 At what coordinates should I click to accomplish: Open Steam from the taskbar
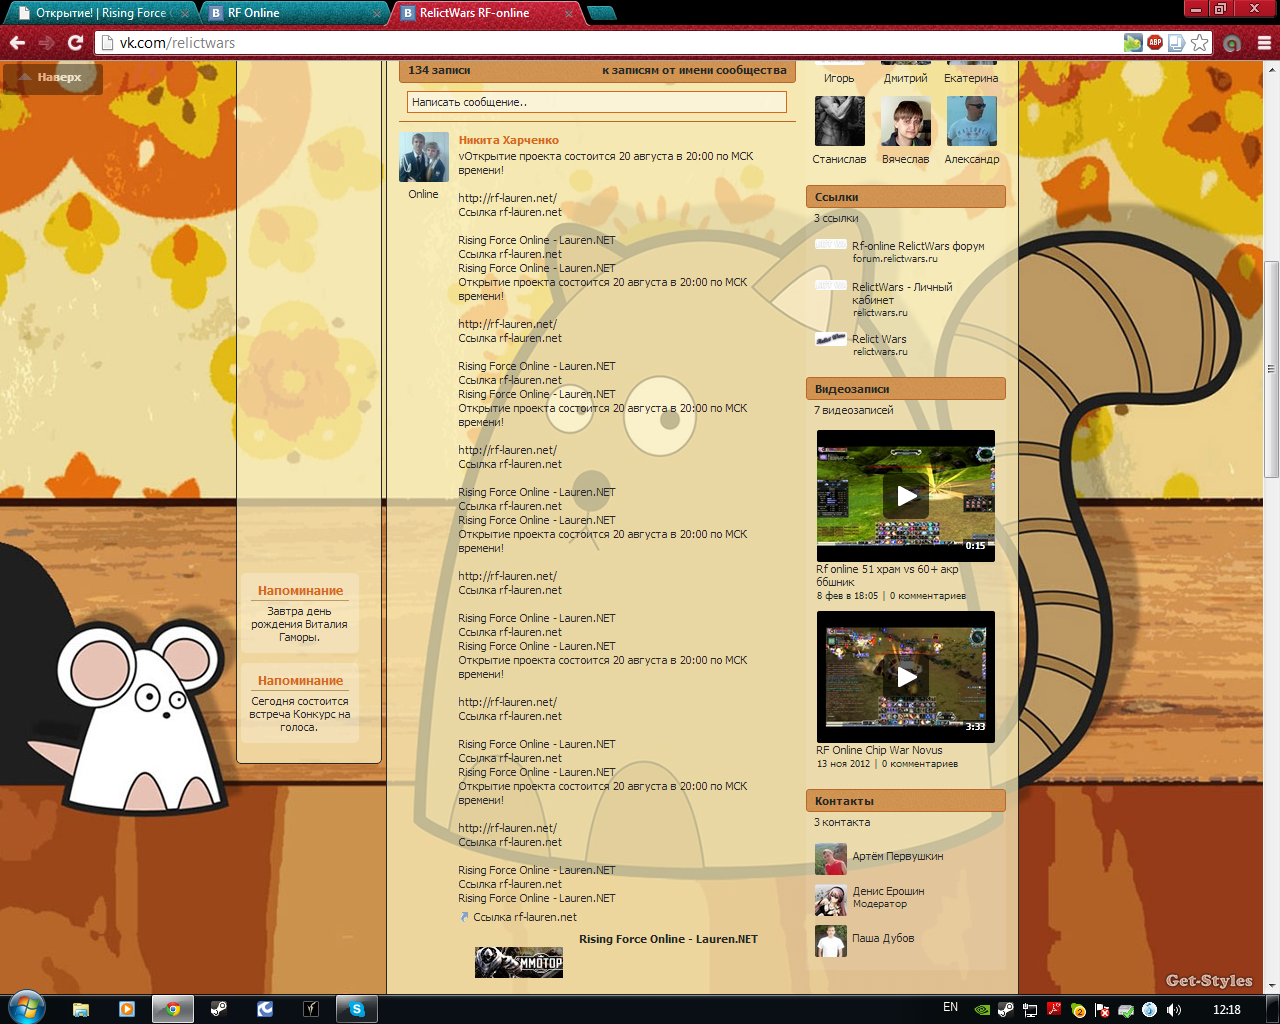point(219,1009)
